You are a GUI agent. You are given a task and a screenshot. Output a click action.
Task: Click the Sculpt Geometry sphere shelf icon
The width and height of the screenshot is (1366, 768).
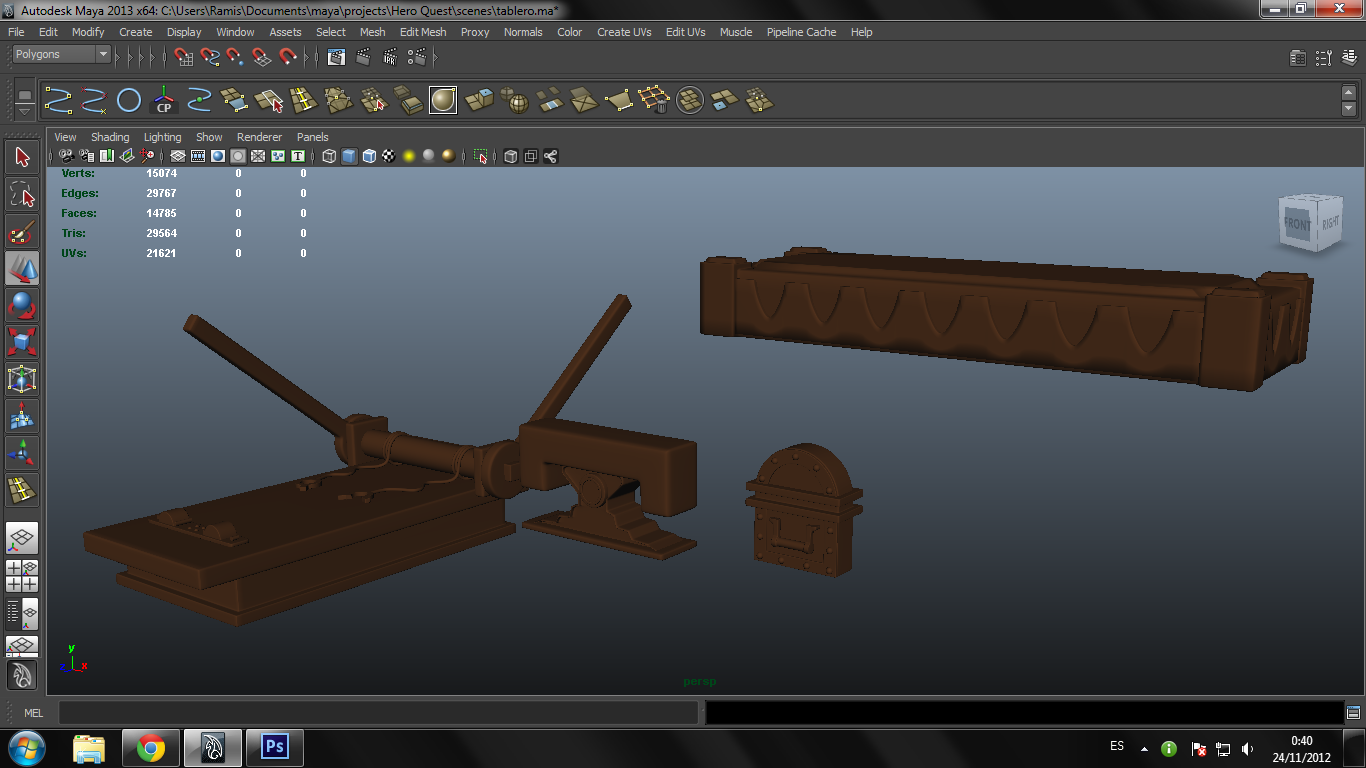443,100
